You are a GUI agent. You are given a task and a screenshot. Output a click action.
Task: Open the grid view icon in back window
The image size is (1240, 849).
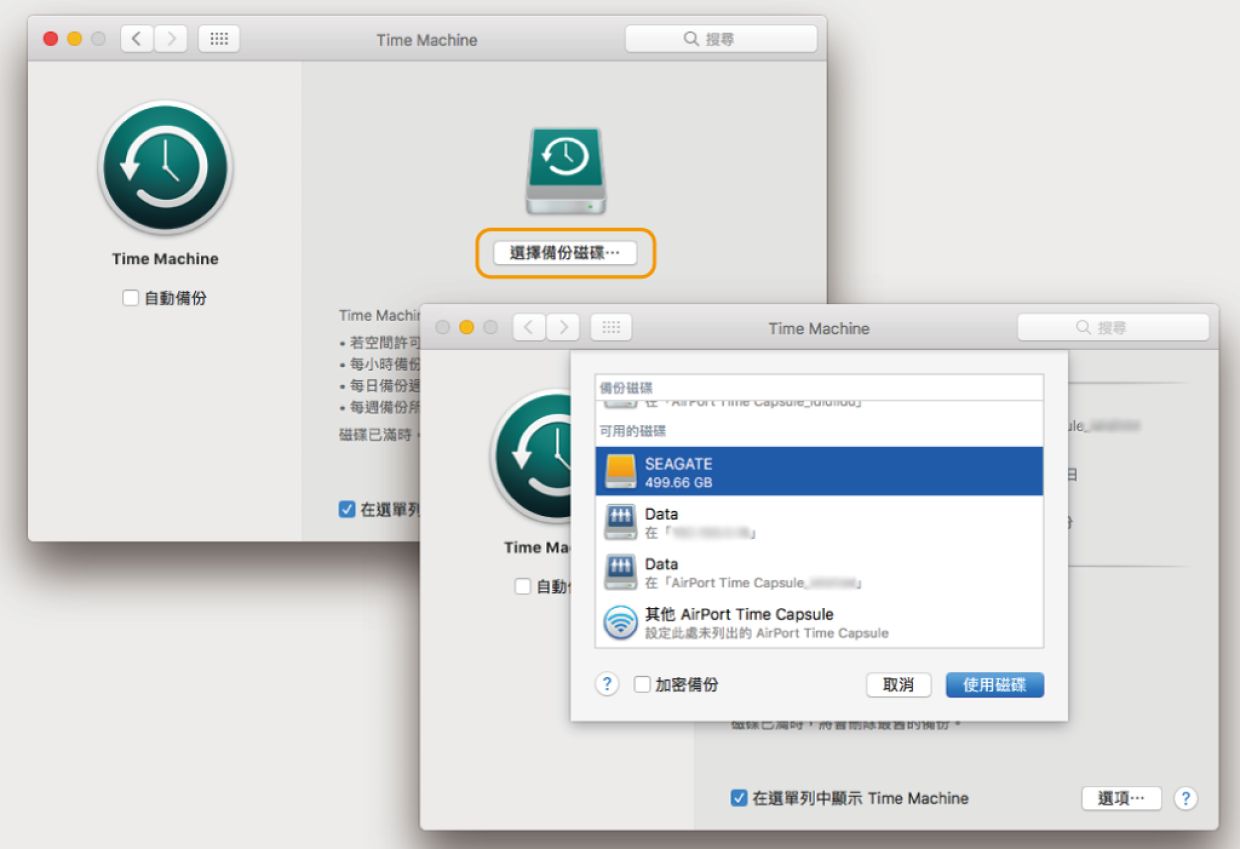[x=219, y=39]
